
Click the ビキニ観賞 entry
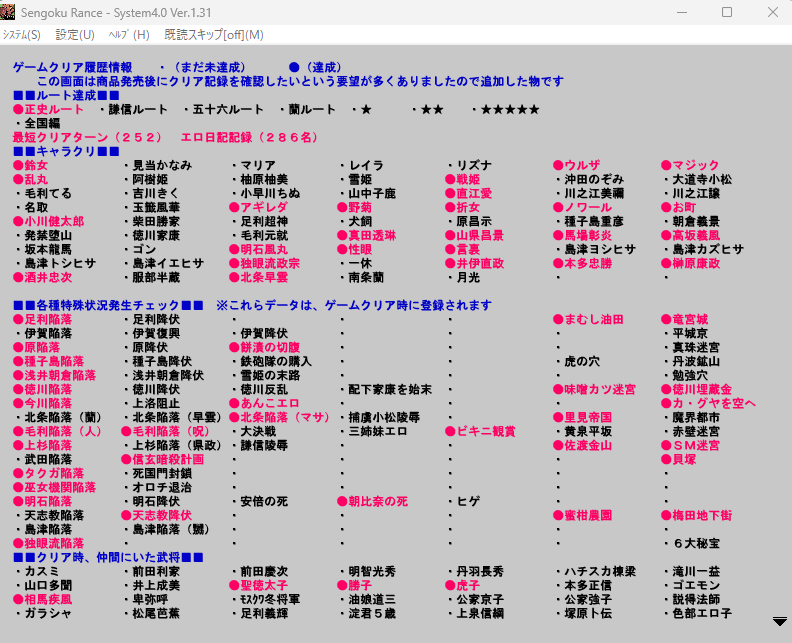click(480, 431)
